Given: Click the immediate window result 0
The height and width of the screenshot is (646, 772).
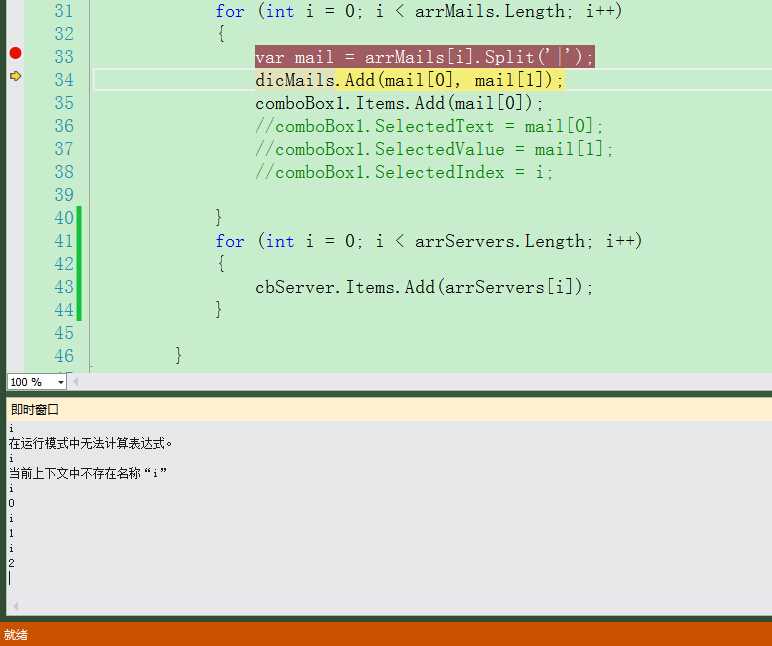Looking at the screenshot, I should pos(11,503).
